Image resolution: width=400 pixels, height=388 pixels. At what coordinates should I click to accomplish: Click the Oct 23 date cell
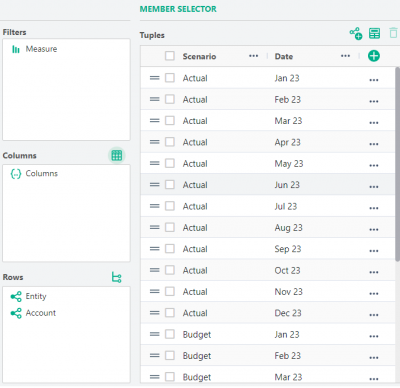click(x=287, y=270)
